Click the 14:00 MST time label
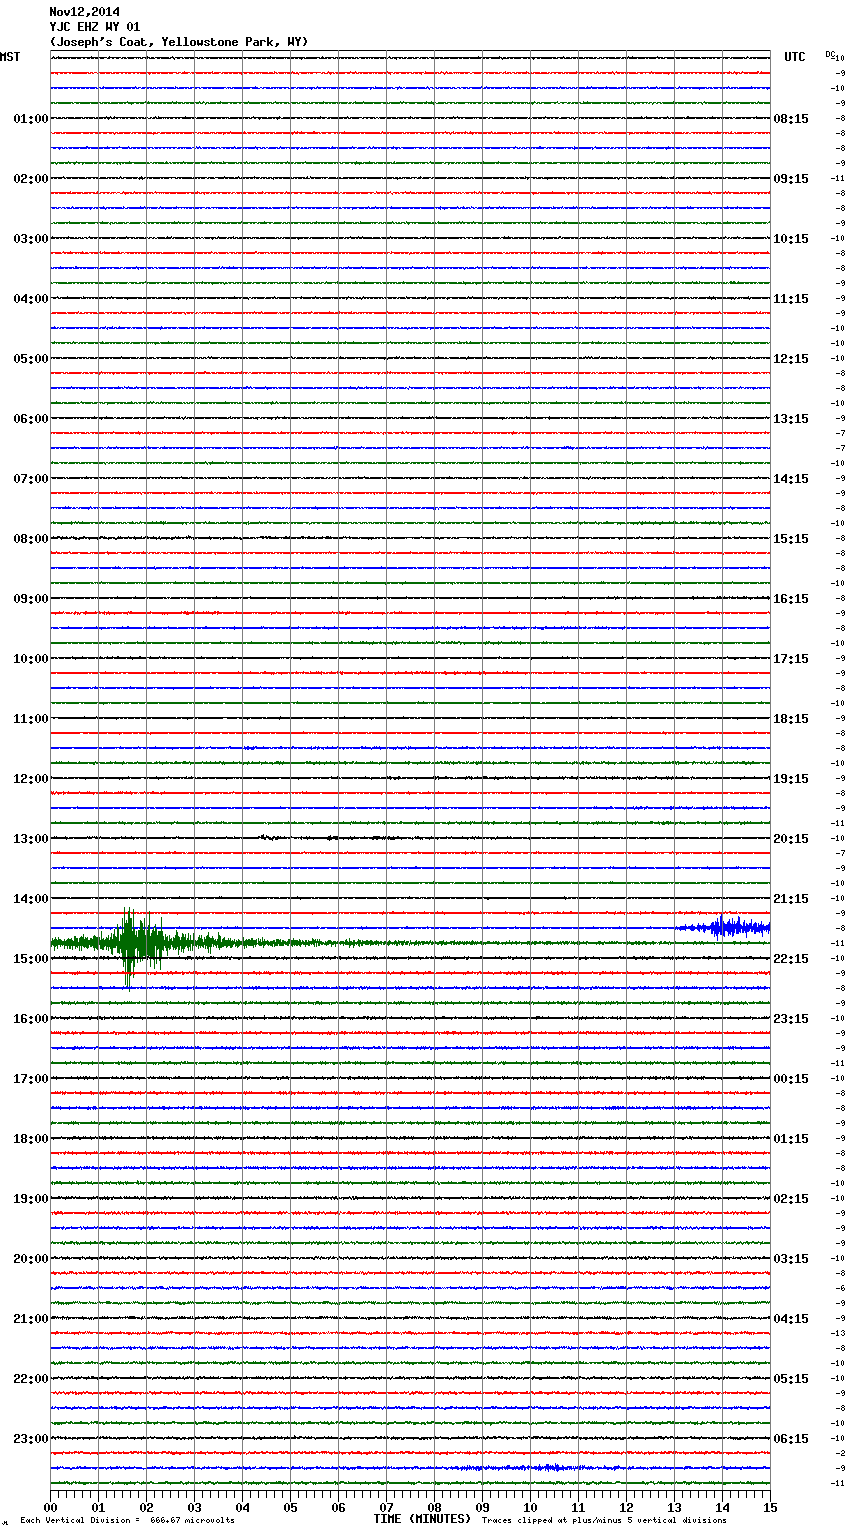Screen dimensions: 850x1534 pos(30,899)
